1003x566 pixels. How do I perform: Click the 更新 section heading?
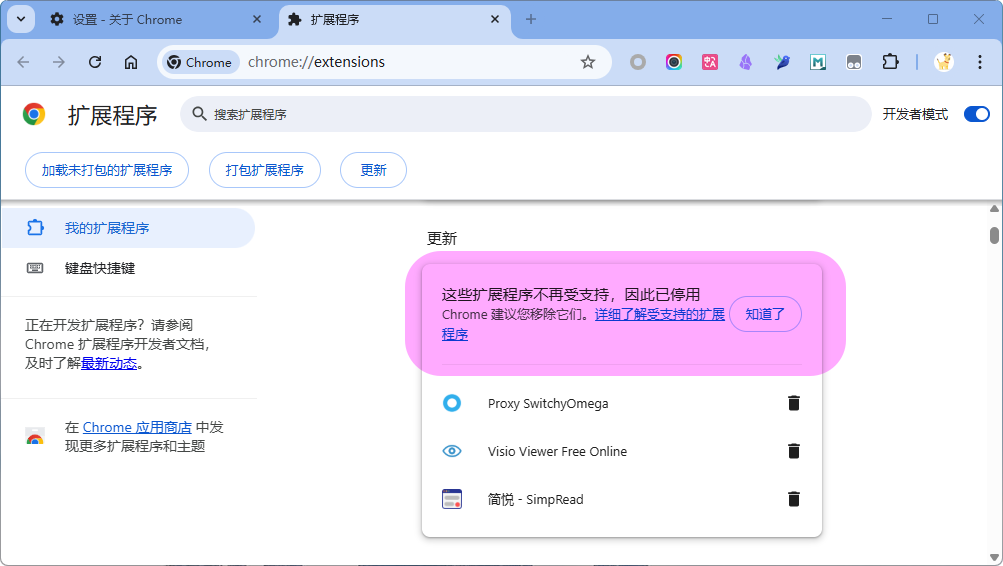coord(442,239)
